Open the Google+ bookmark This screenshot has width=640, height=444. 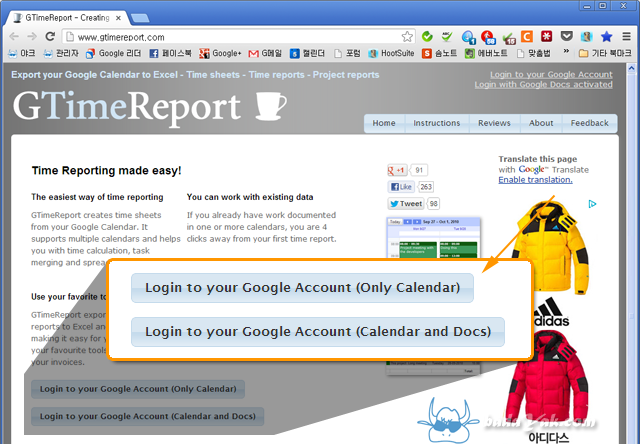(220, 53)
